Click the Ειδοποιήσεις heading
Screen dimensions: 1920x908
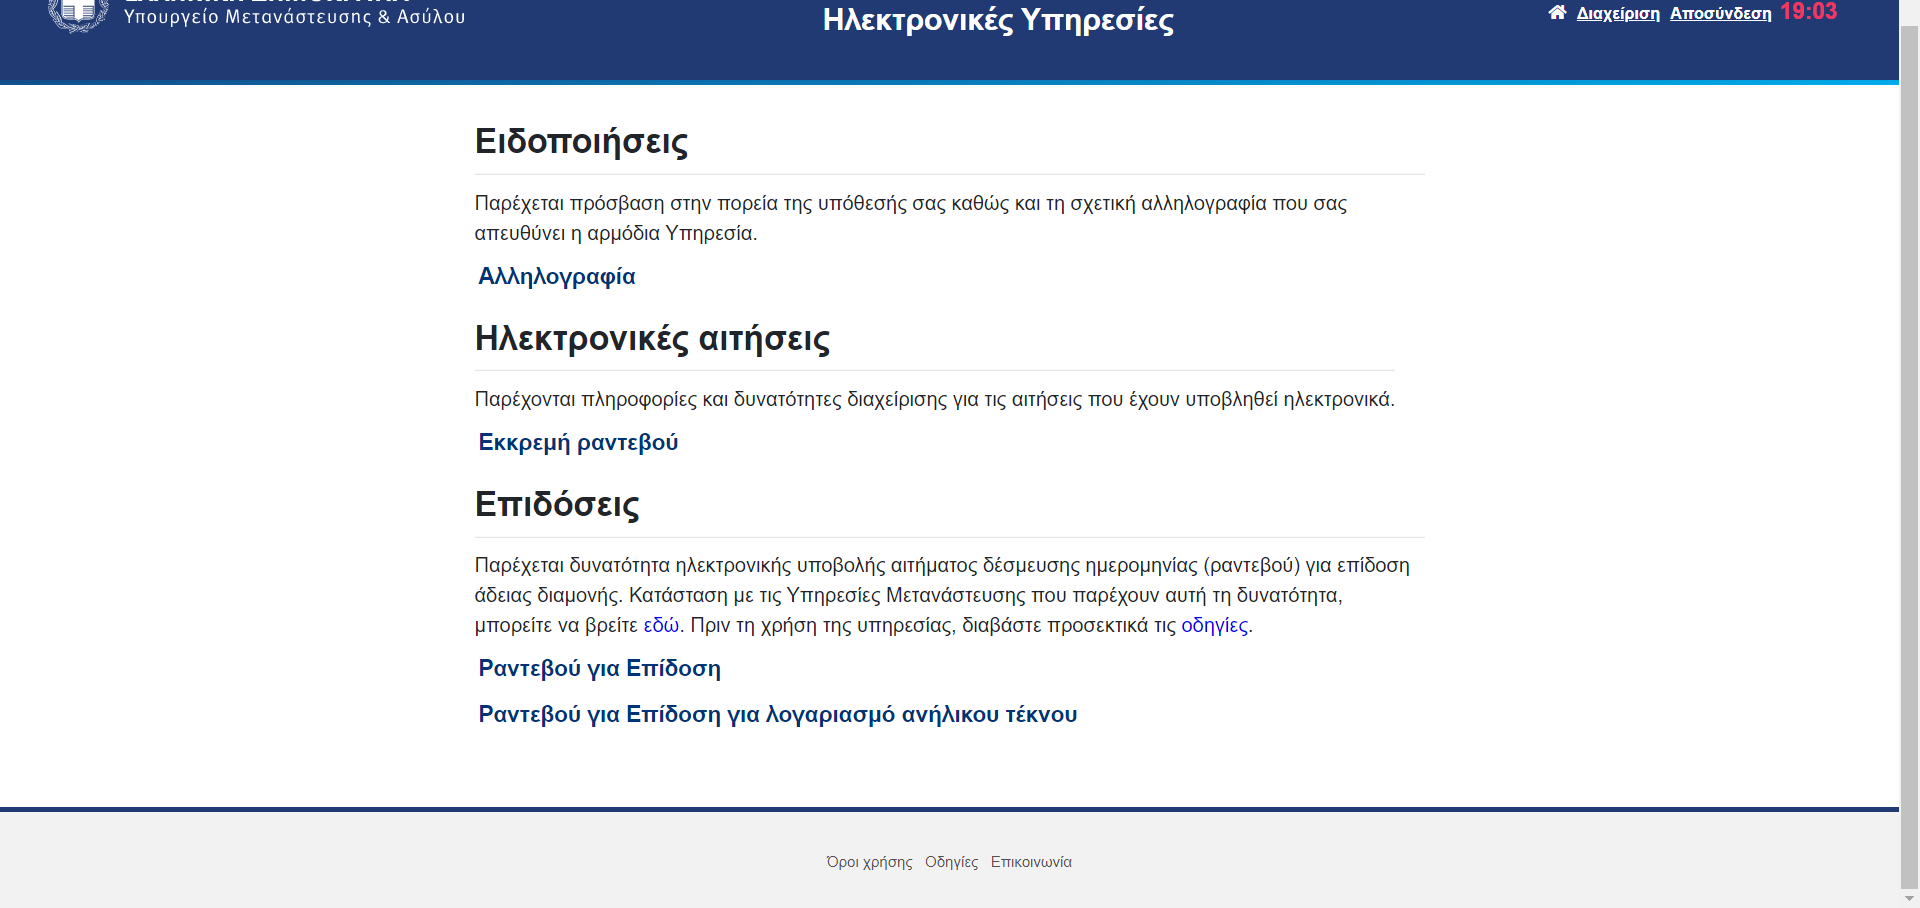coord(581,142)
